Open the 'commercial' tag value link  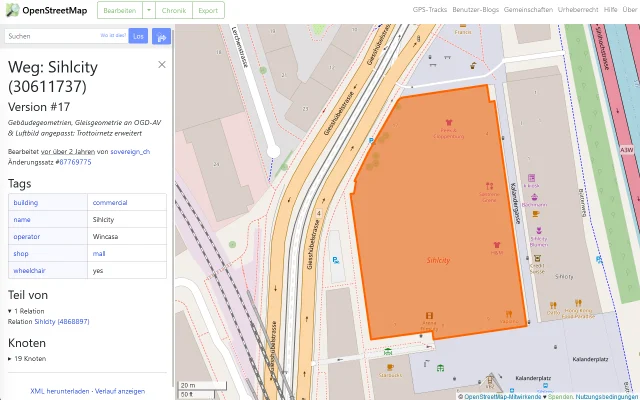[x=110, y=202]
